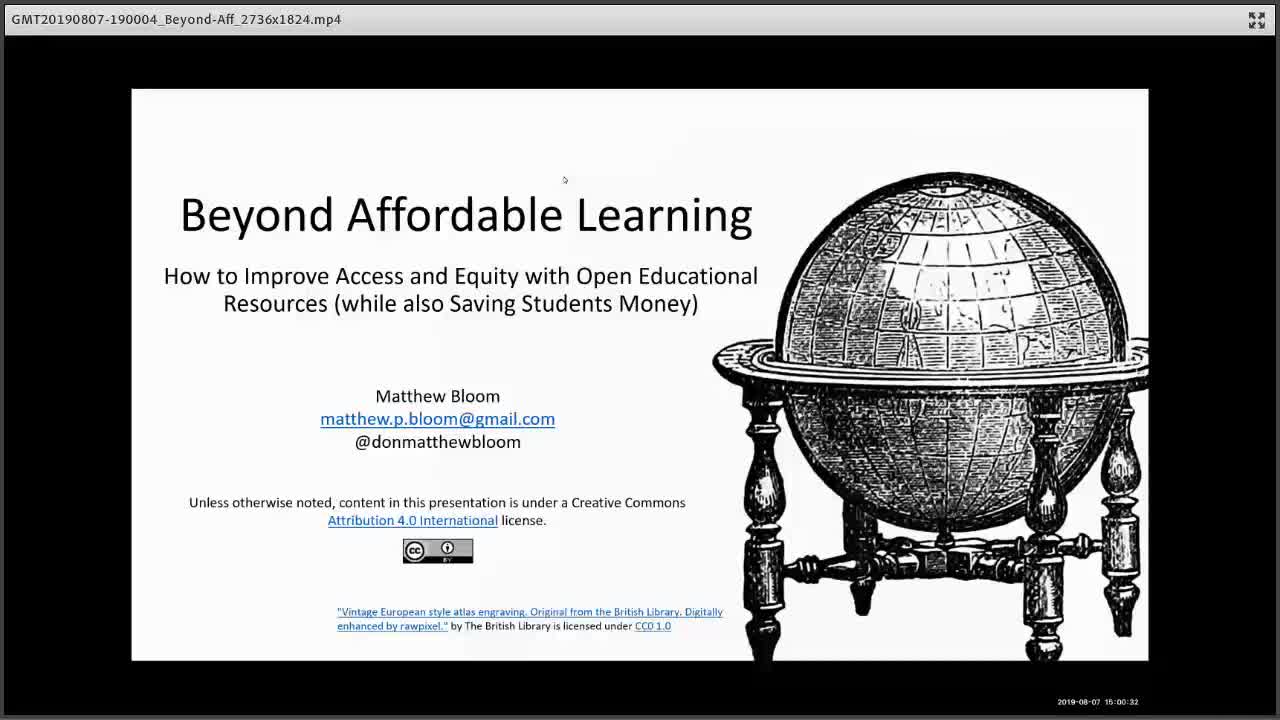Open the Attribution 4.0 International link
The width and height of the screenshot is (1280, 720).
412,520
